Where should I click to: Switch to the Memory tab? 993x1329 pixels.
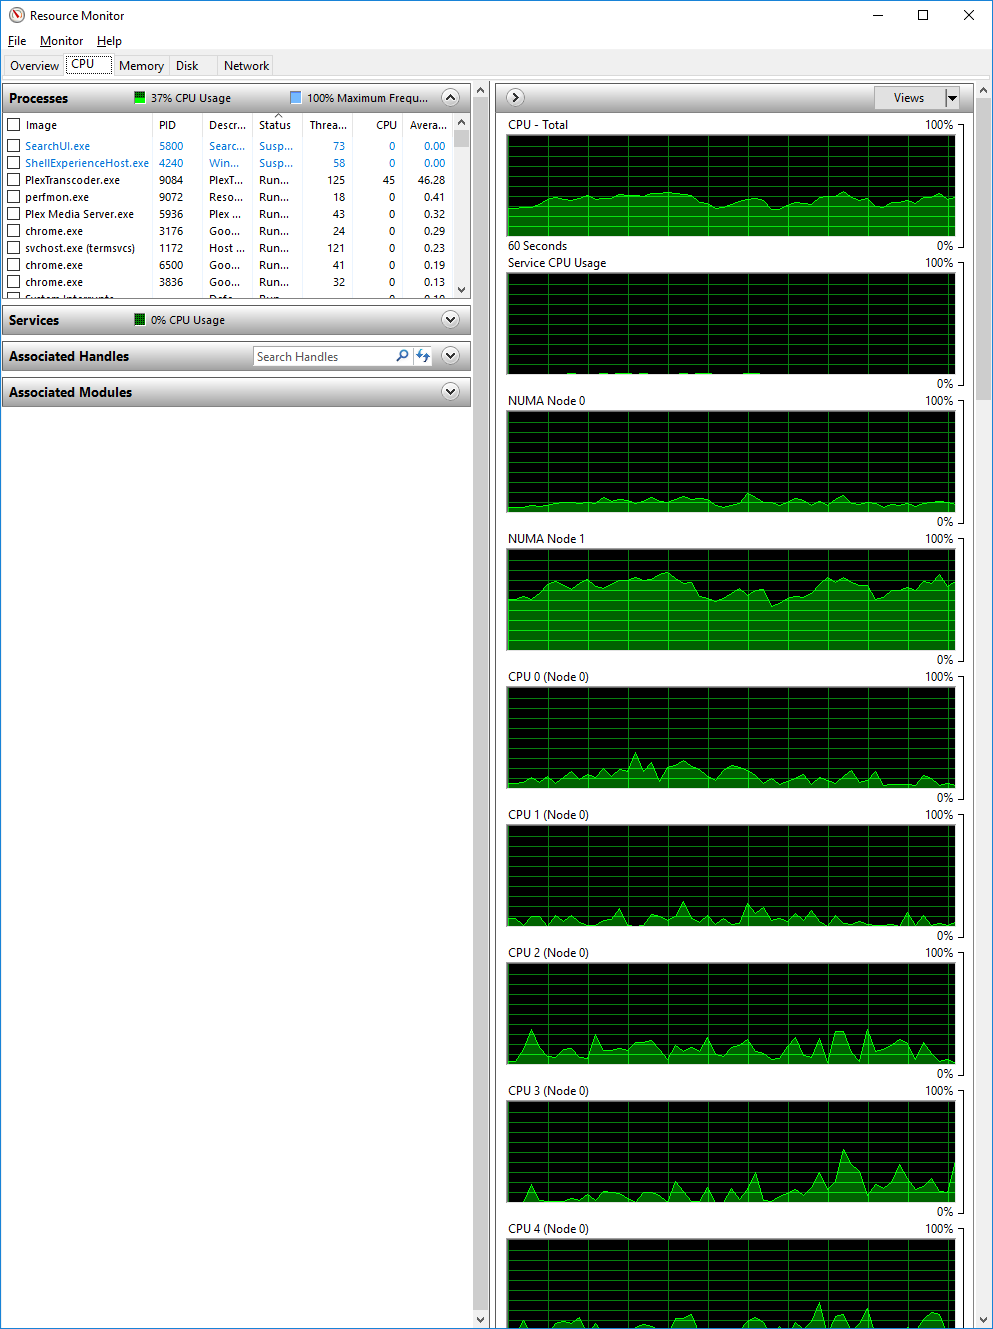point(141,66)
